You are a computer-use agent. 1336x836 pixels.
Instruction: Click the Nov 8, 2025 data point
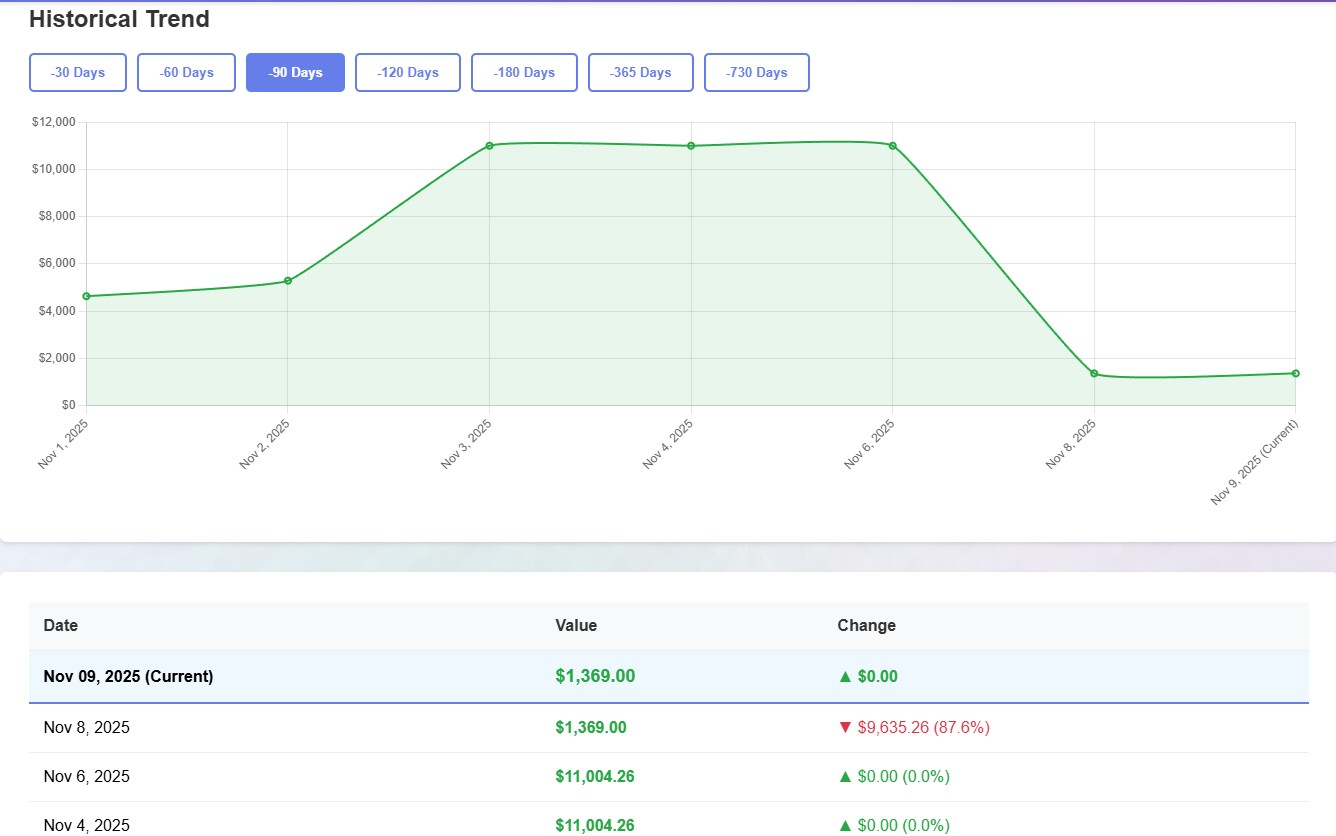click(1094, 373)
